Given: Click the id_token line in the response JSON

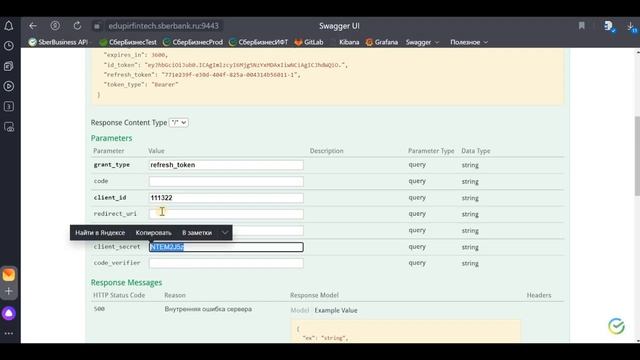Looking at the screenshot, I should coord(226,65).
